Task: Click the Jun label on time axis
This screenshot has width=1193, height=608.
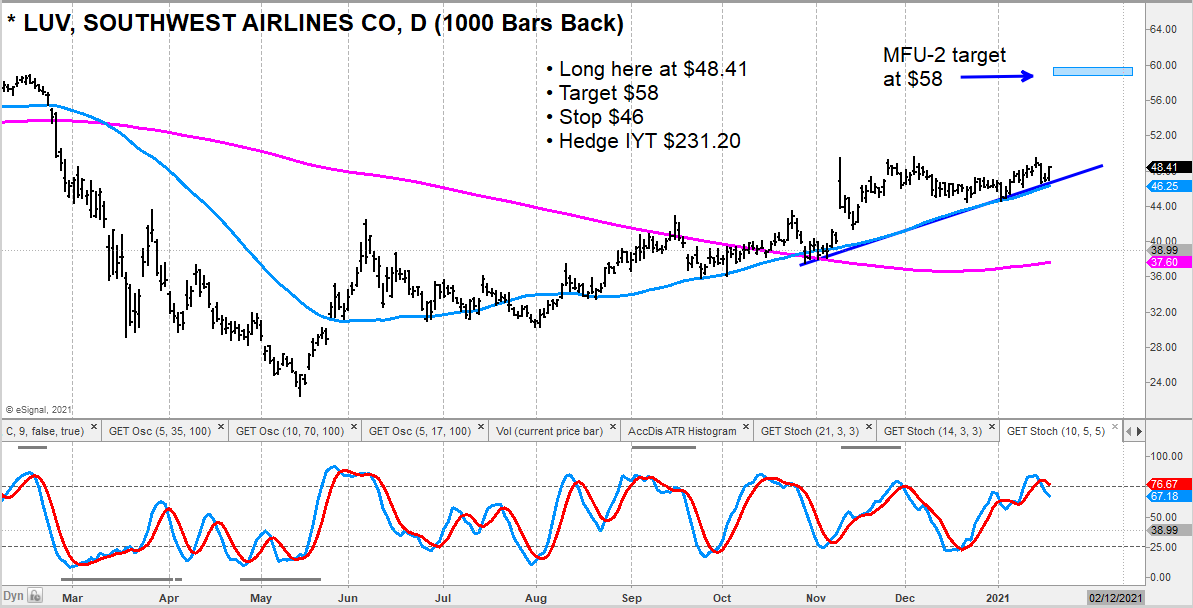Action: coord(348,598)
